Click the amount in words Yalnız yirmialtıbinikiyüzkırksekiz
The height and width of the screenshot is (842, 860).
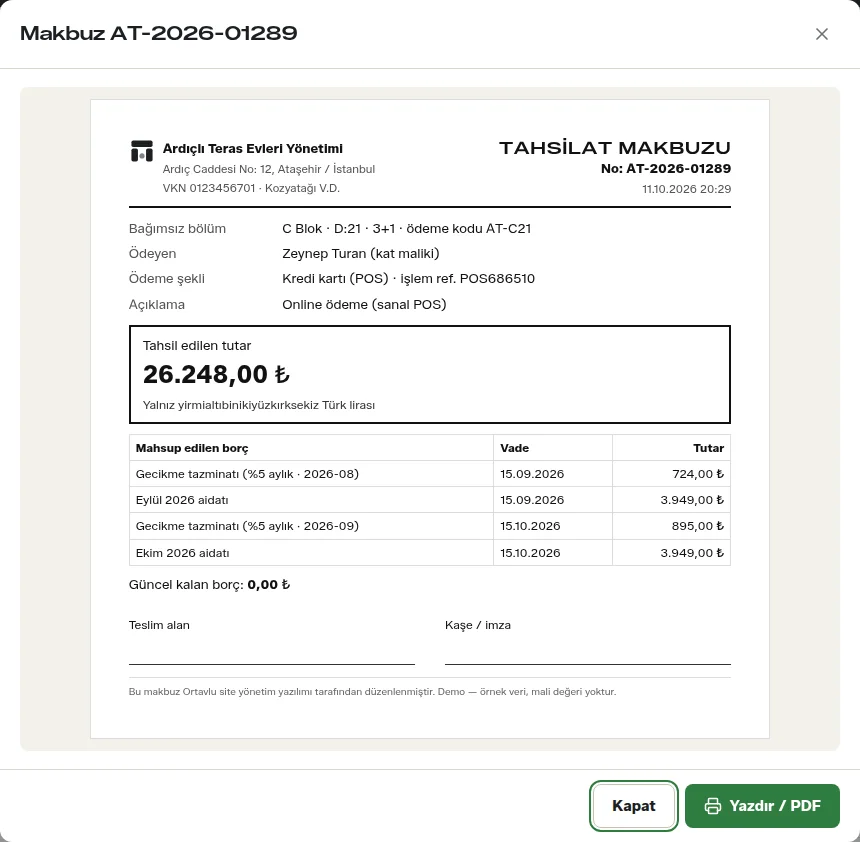pyautogui.click(x=259, y=405)
